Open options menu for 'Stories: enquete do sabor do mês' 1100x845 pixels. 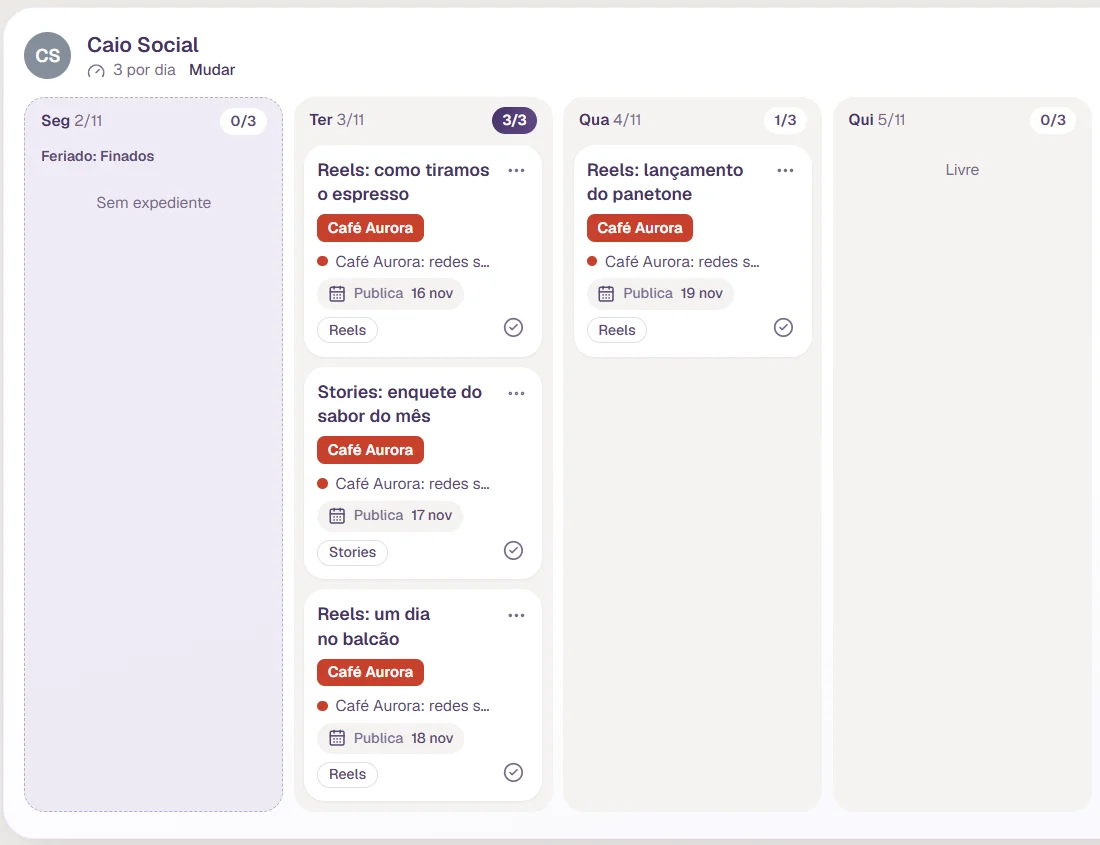click(516, 393)
